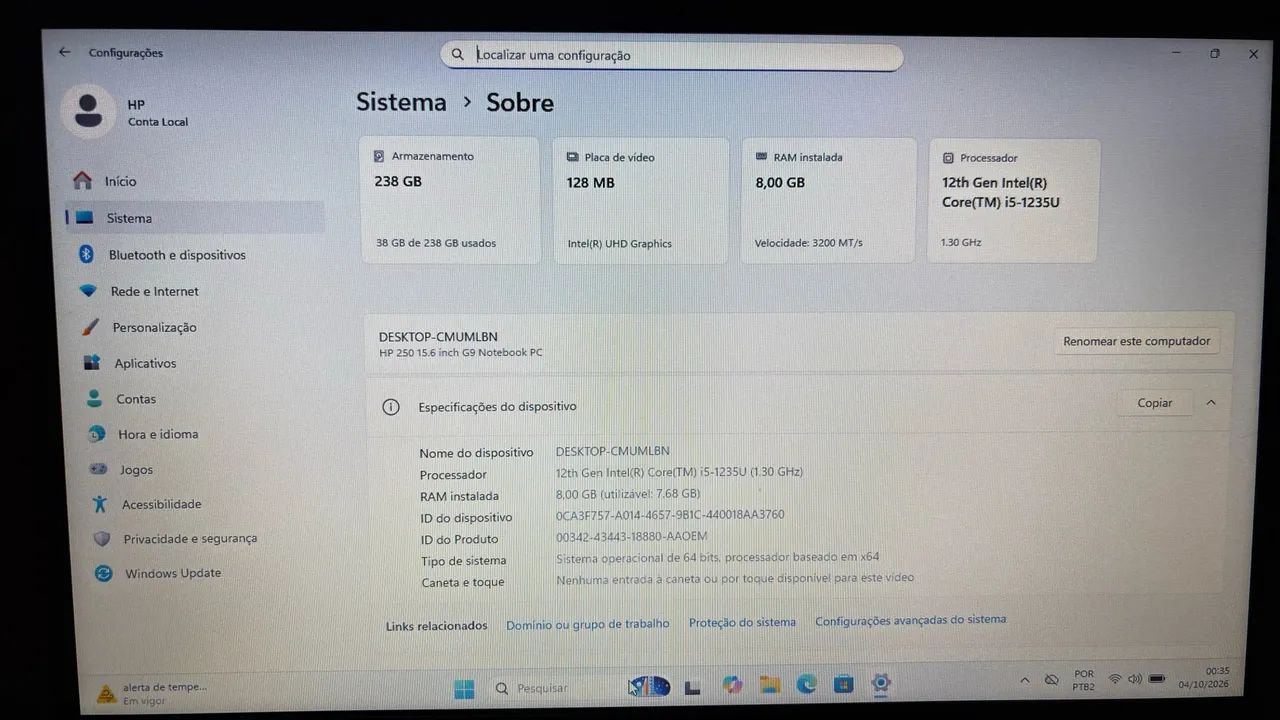
Task: Open the Armazenamento 238 GB card
Action: pyautogui.click(x=449, y=200)
